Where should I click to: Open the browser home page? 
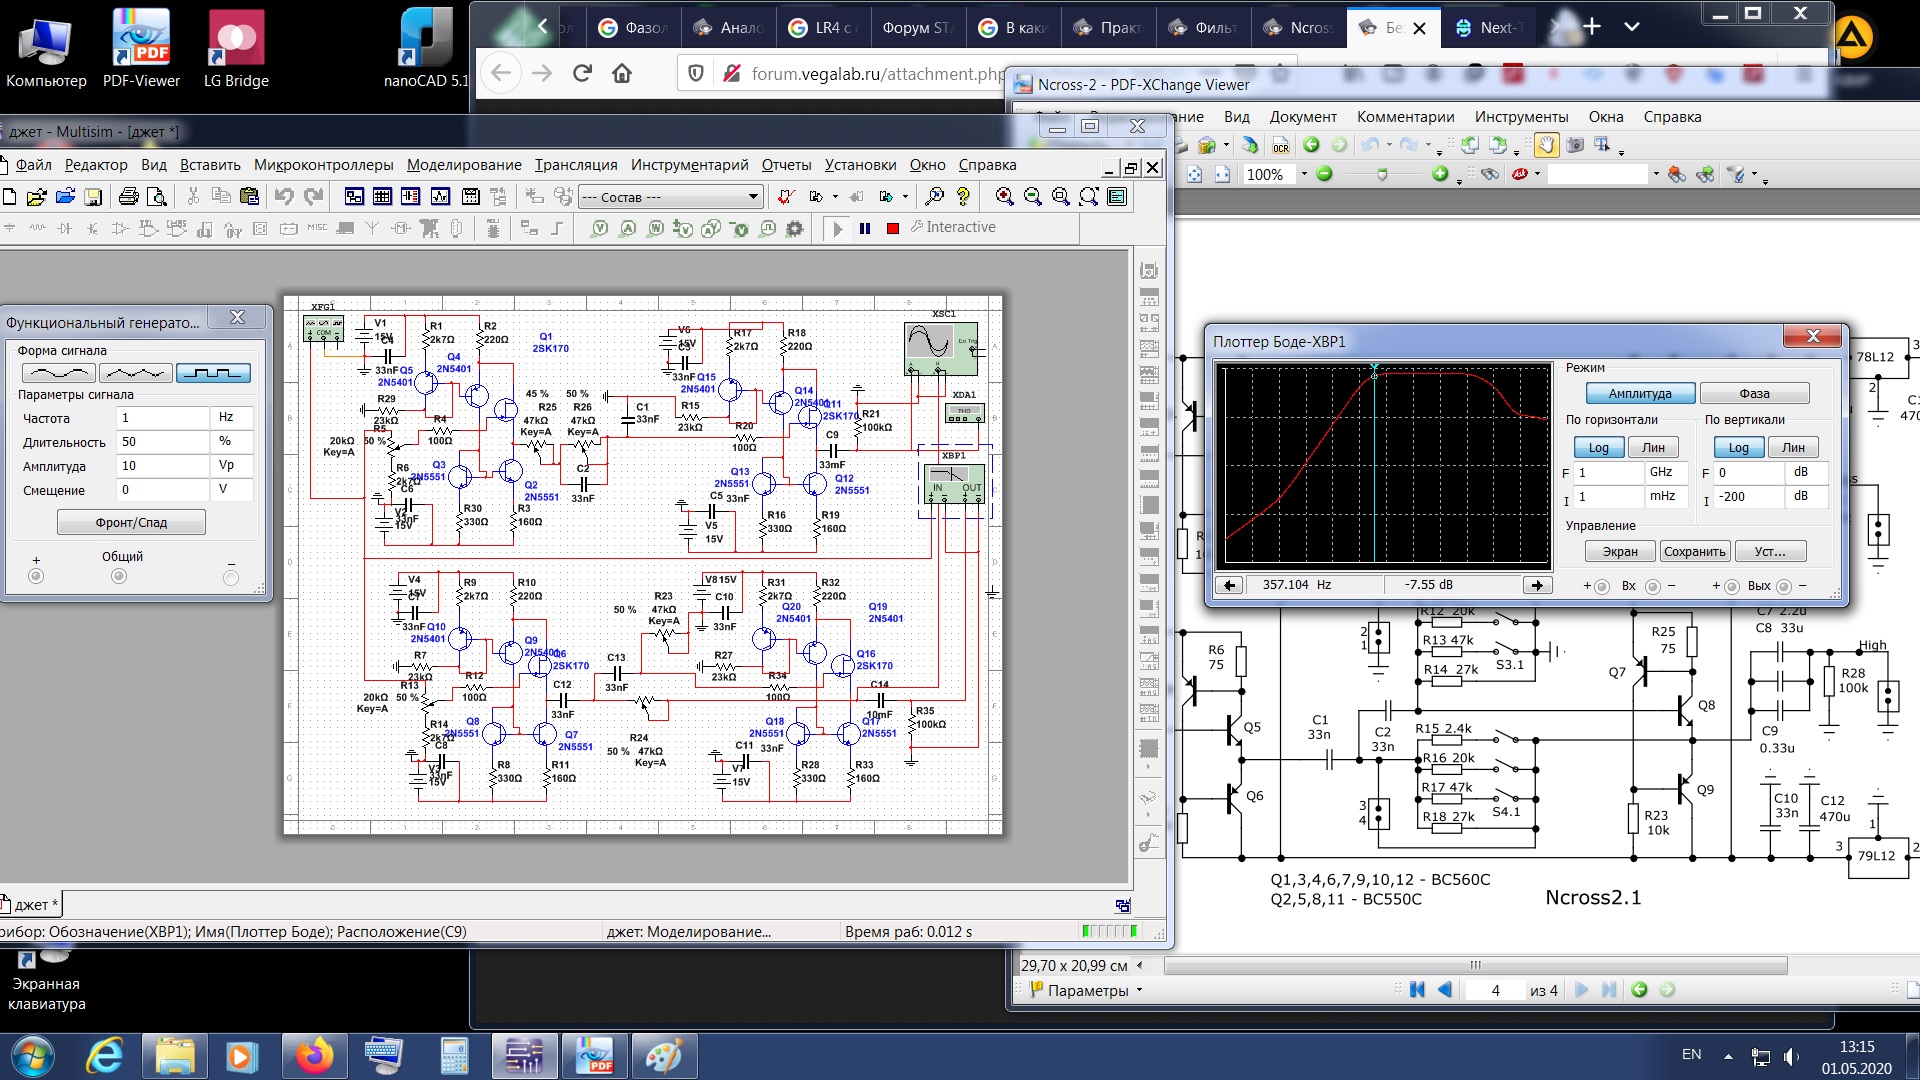pos(622,73)
